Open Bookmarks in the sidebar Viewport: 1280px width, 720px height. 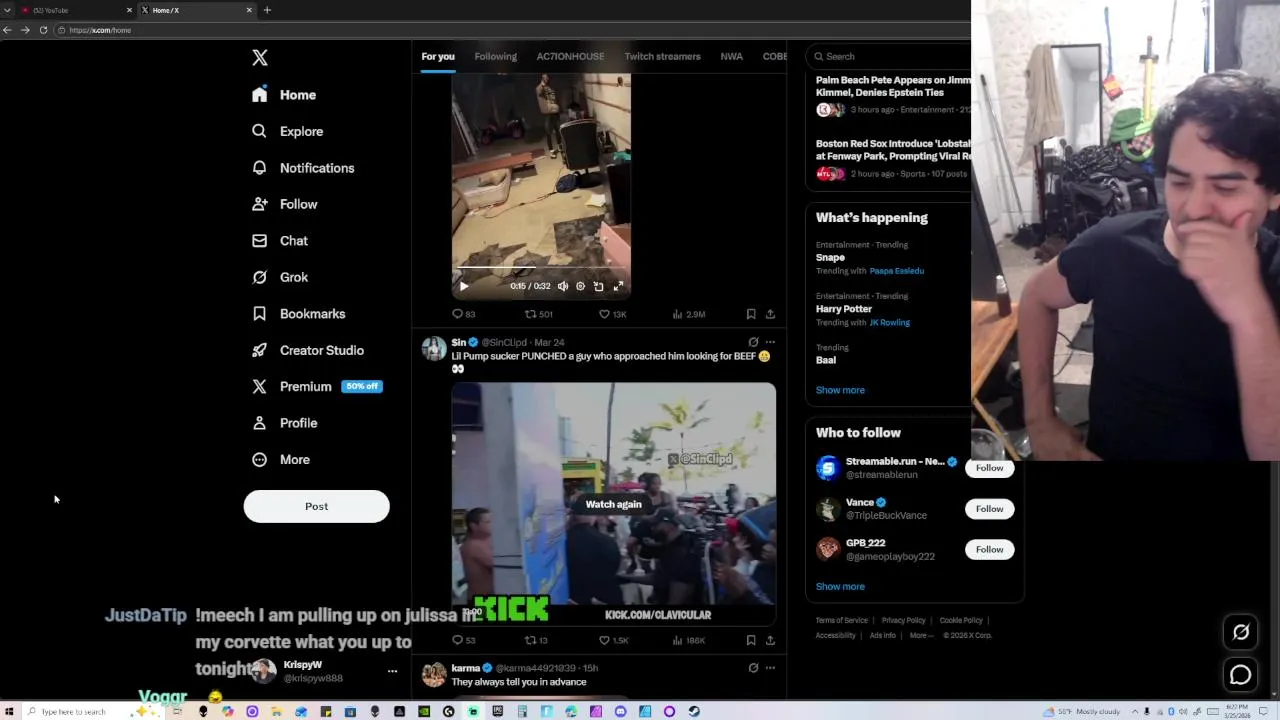coord(299,314)
